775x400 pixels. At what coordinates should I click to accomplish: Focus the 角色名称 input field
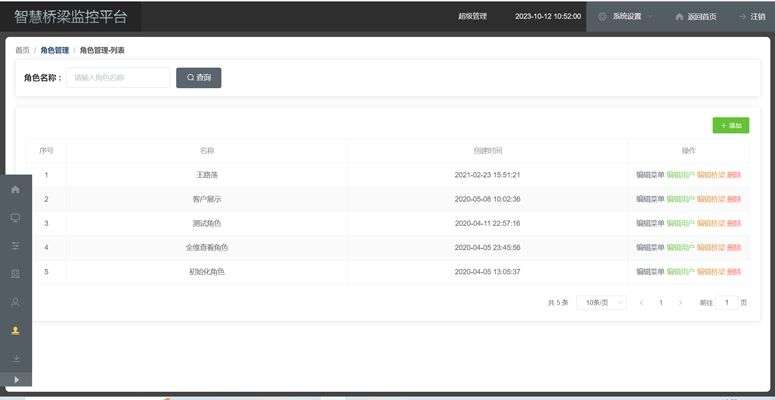coord(118,78)
